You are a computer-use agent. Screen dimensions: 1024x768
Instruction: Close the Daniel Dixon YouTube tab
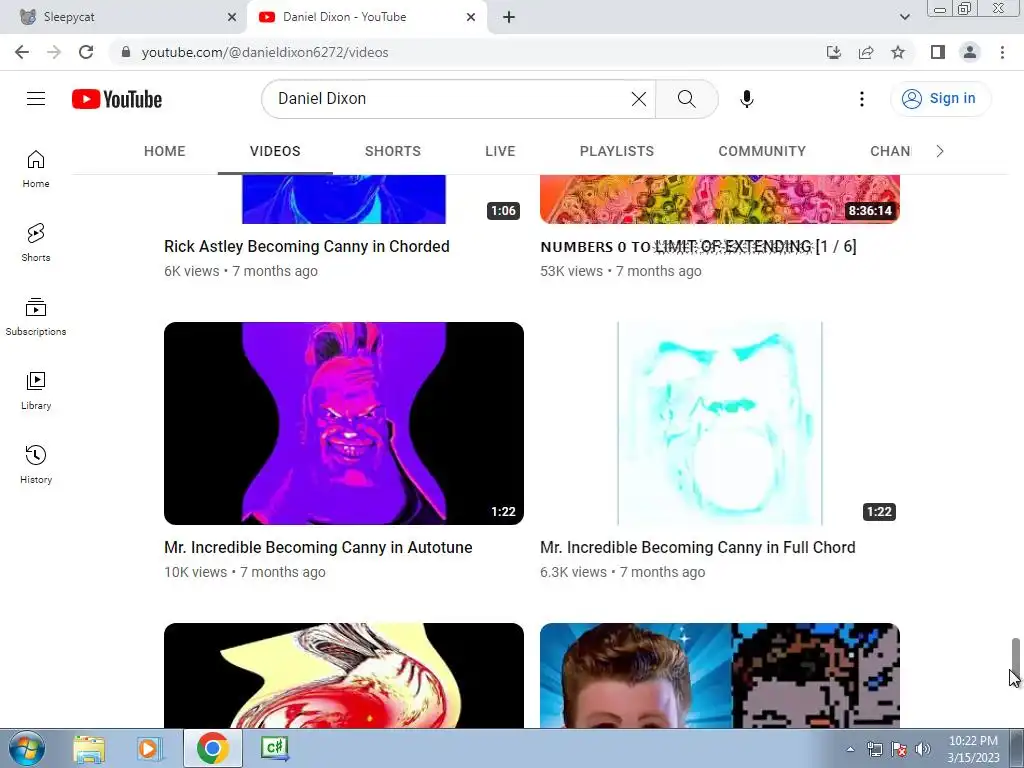tap(471, 17)
